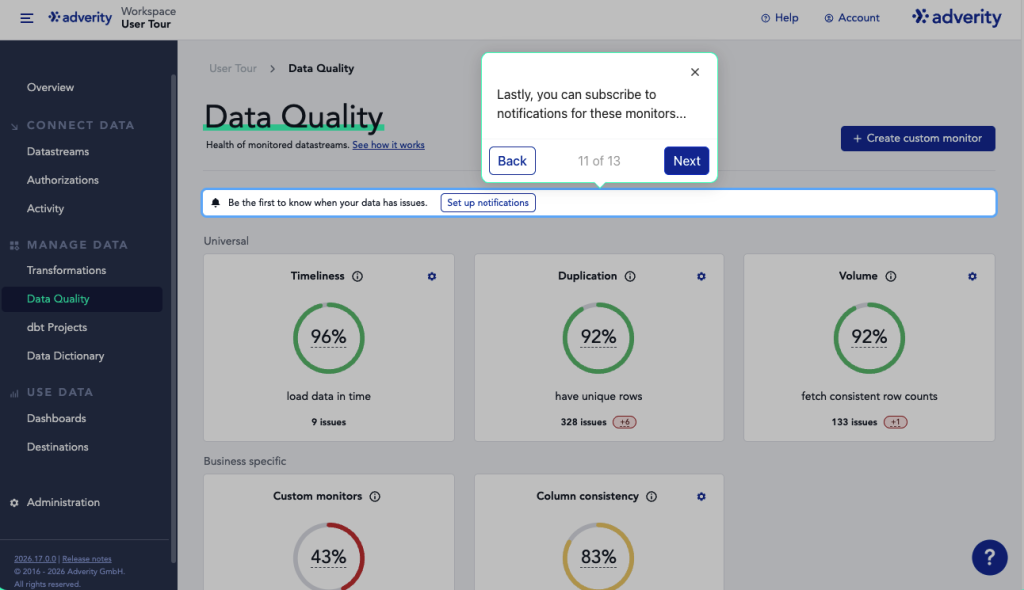Click the +1 badge under Volume
Image resolution: width=1024 pixels, height=590 pixels.
coord(895,423)
